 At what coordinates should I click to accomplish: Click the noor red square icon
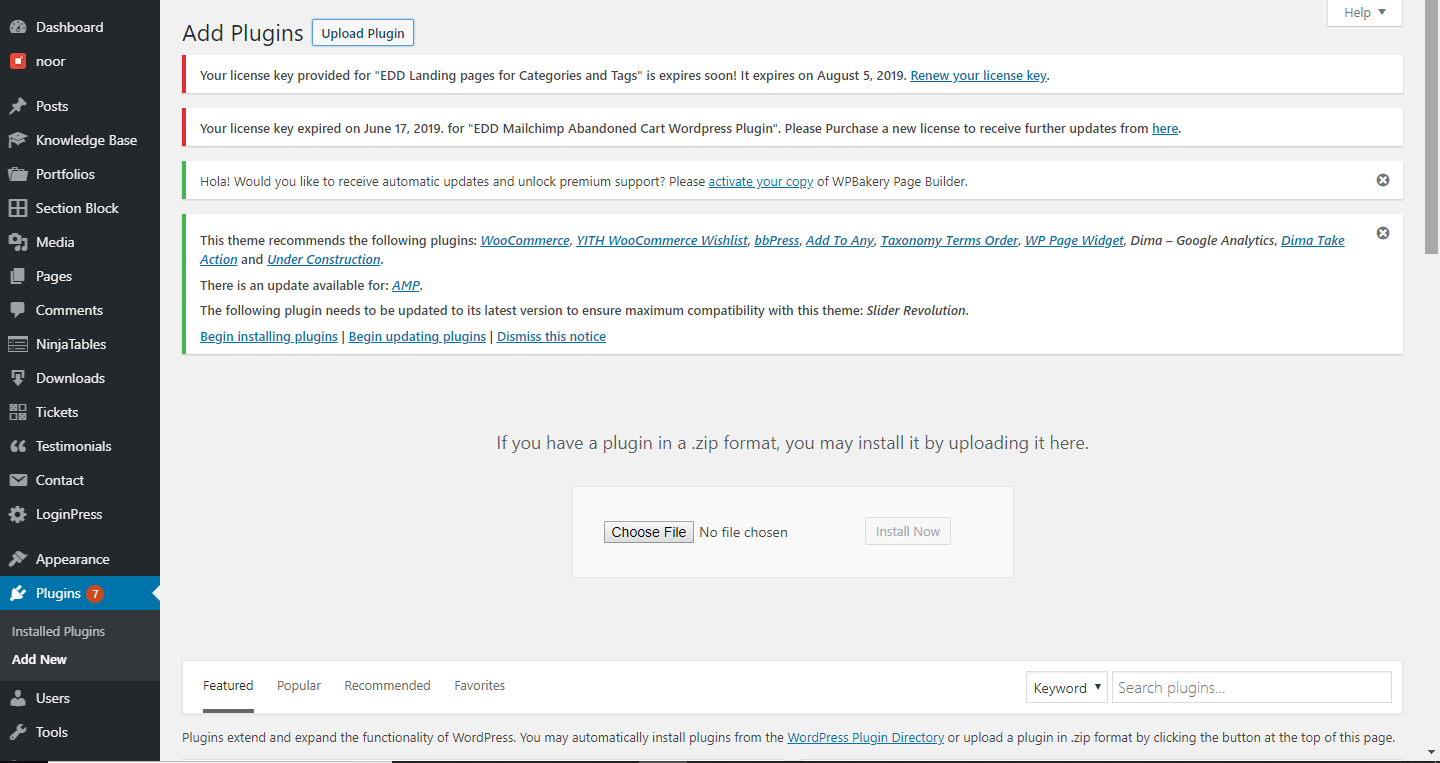tap(17, 61)
